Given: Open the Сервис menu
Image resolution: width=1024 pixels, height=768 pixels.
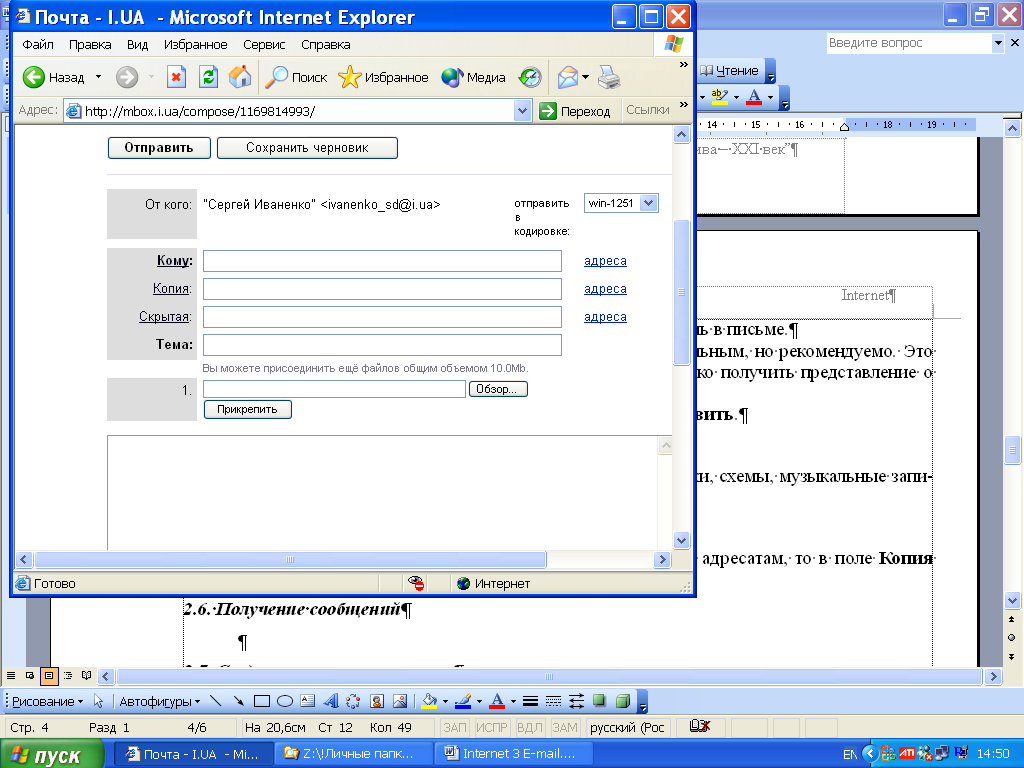Looking at the screenshot, I should click(264, 44).
